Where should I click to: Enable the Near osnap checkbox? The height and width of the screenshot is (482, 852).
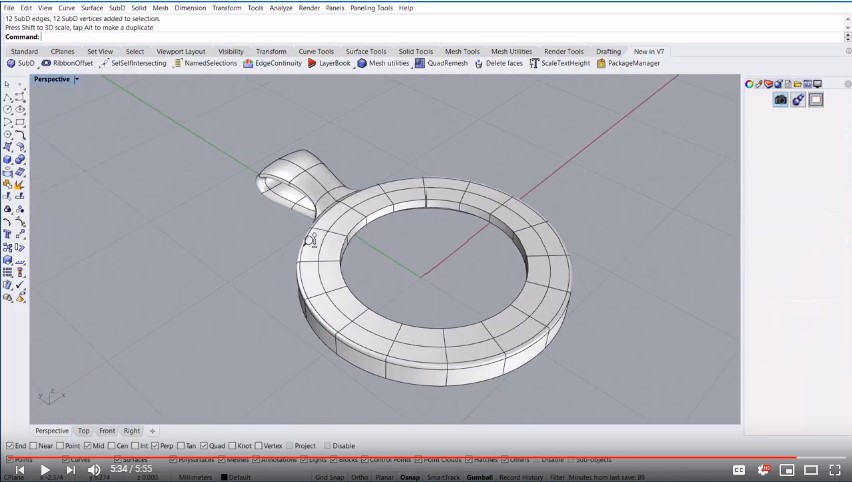coord(34,446)
